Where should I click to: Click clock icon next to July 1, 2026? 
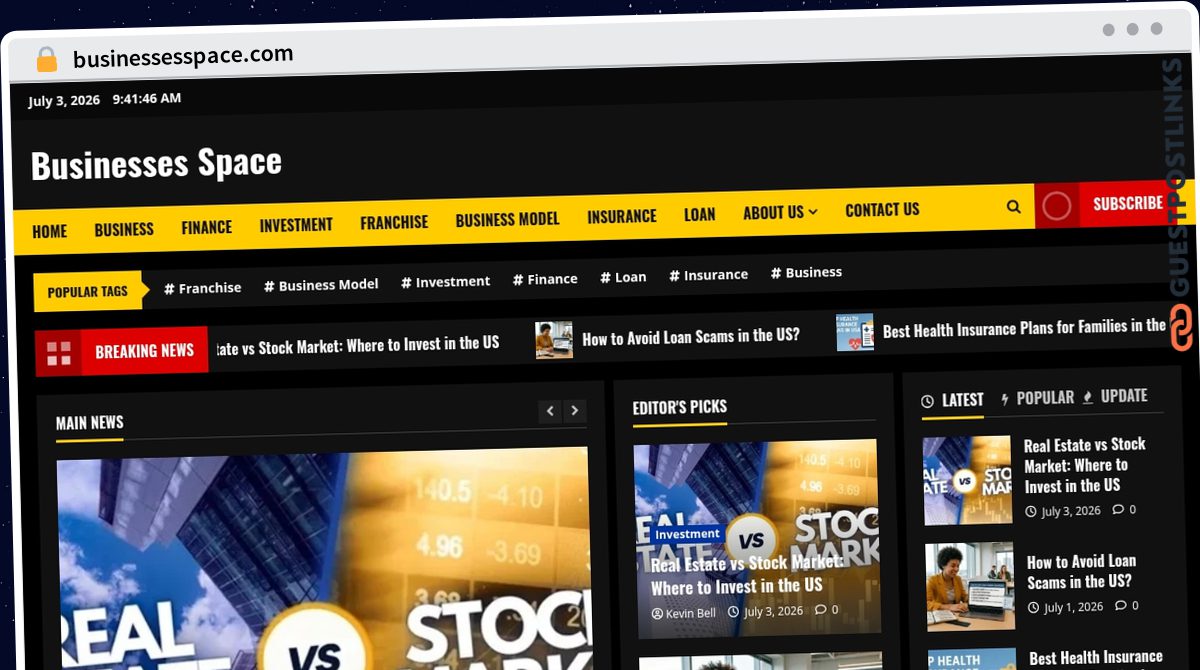point(1033,608)
